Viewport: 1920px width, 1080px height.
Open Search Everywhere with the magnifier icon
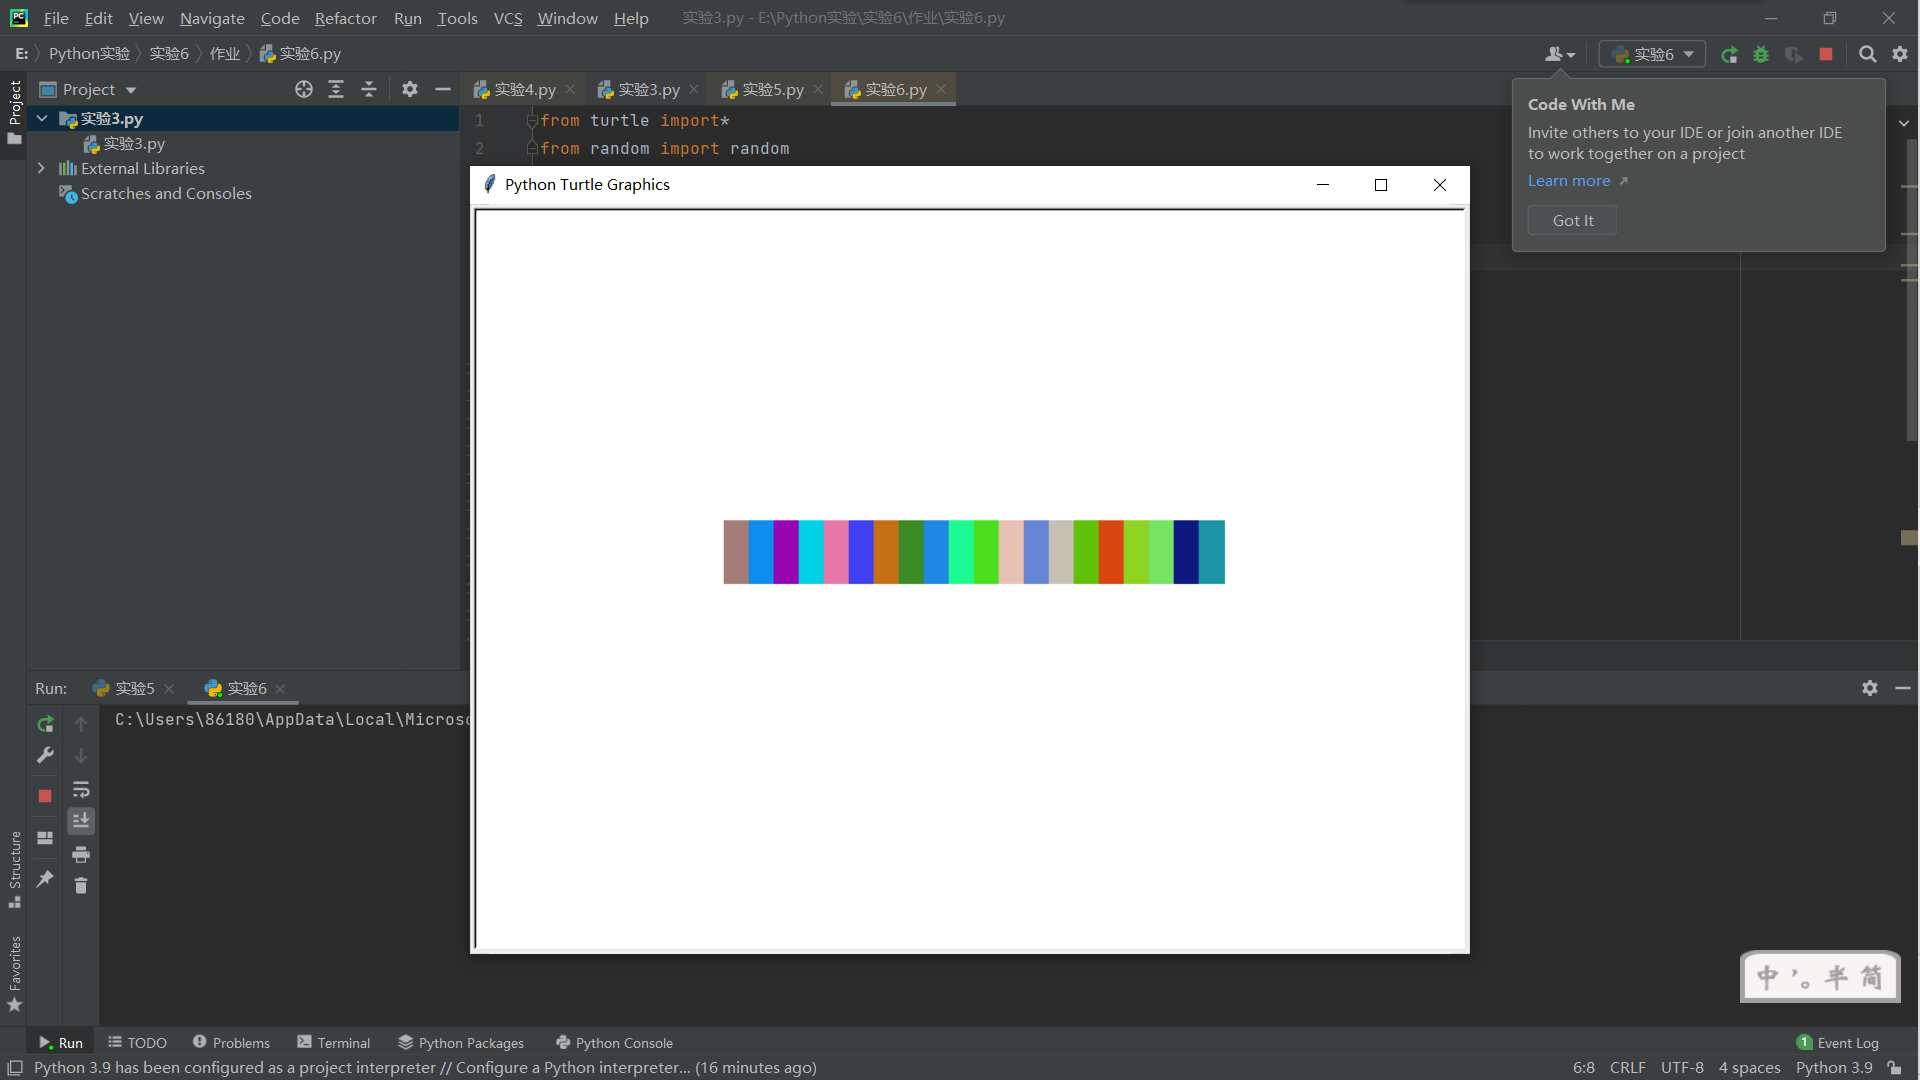(x=1867, y=55)
